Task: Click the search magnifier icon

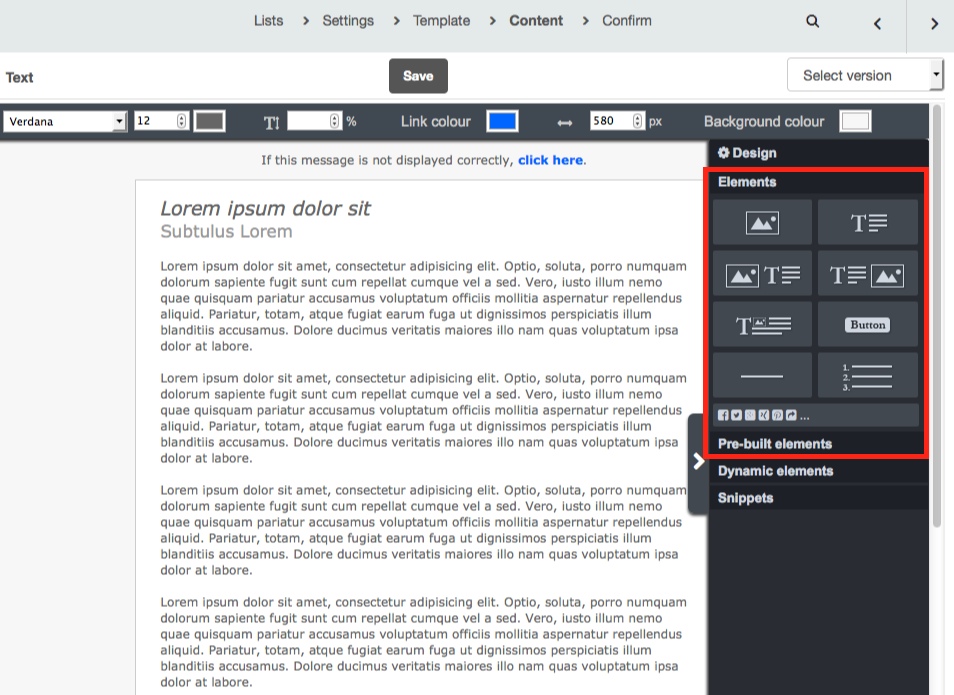Action: click(812, 21)
